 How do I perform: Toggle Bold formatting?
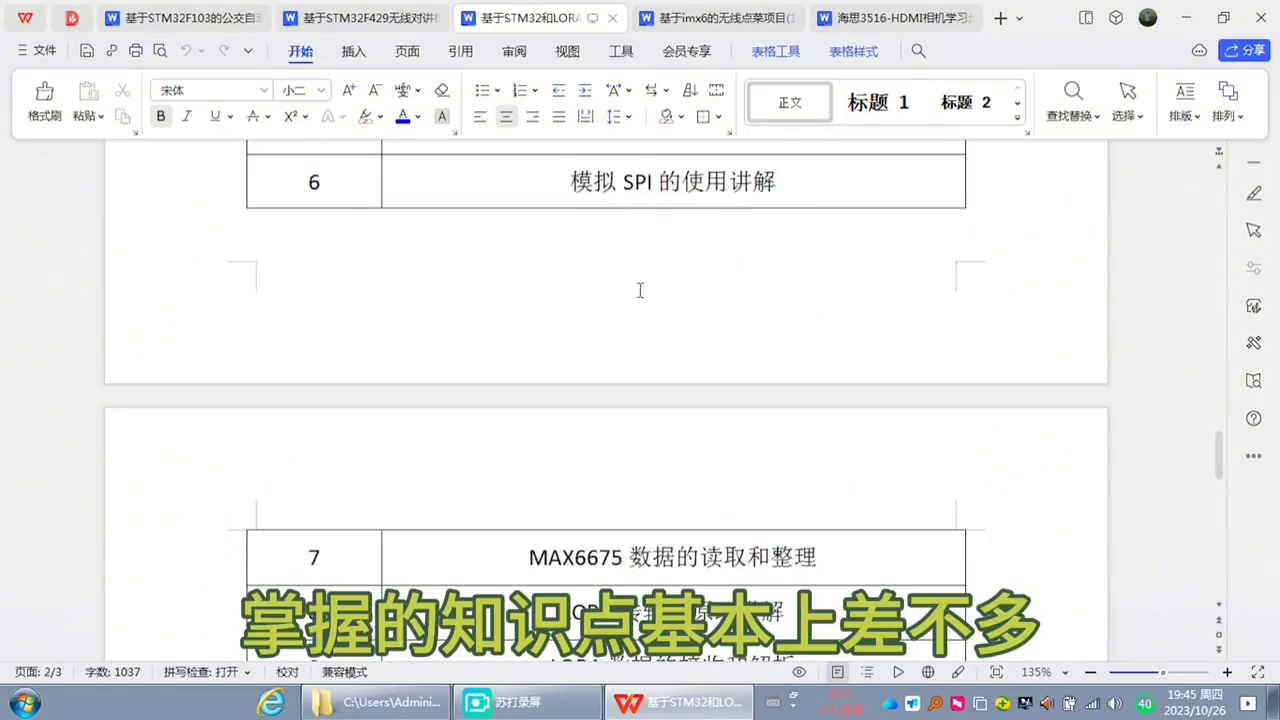pos(160,117)
